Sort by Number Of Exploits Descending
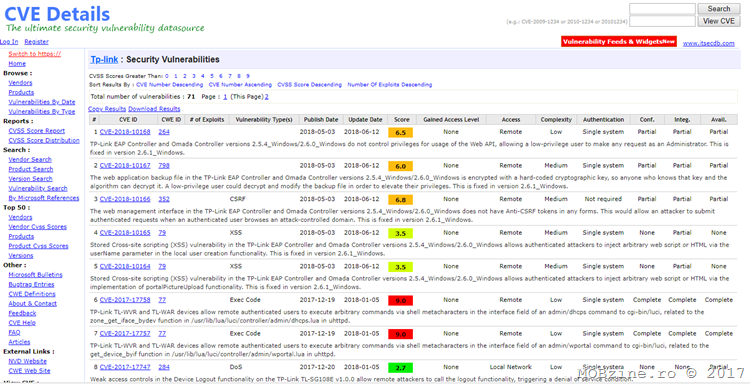 (390, 85)
